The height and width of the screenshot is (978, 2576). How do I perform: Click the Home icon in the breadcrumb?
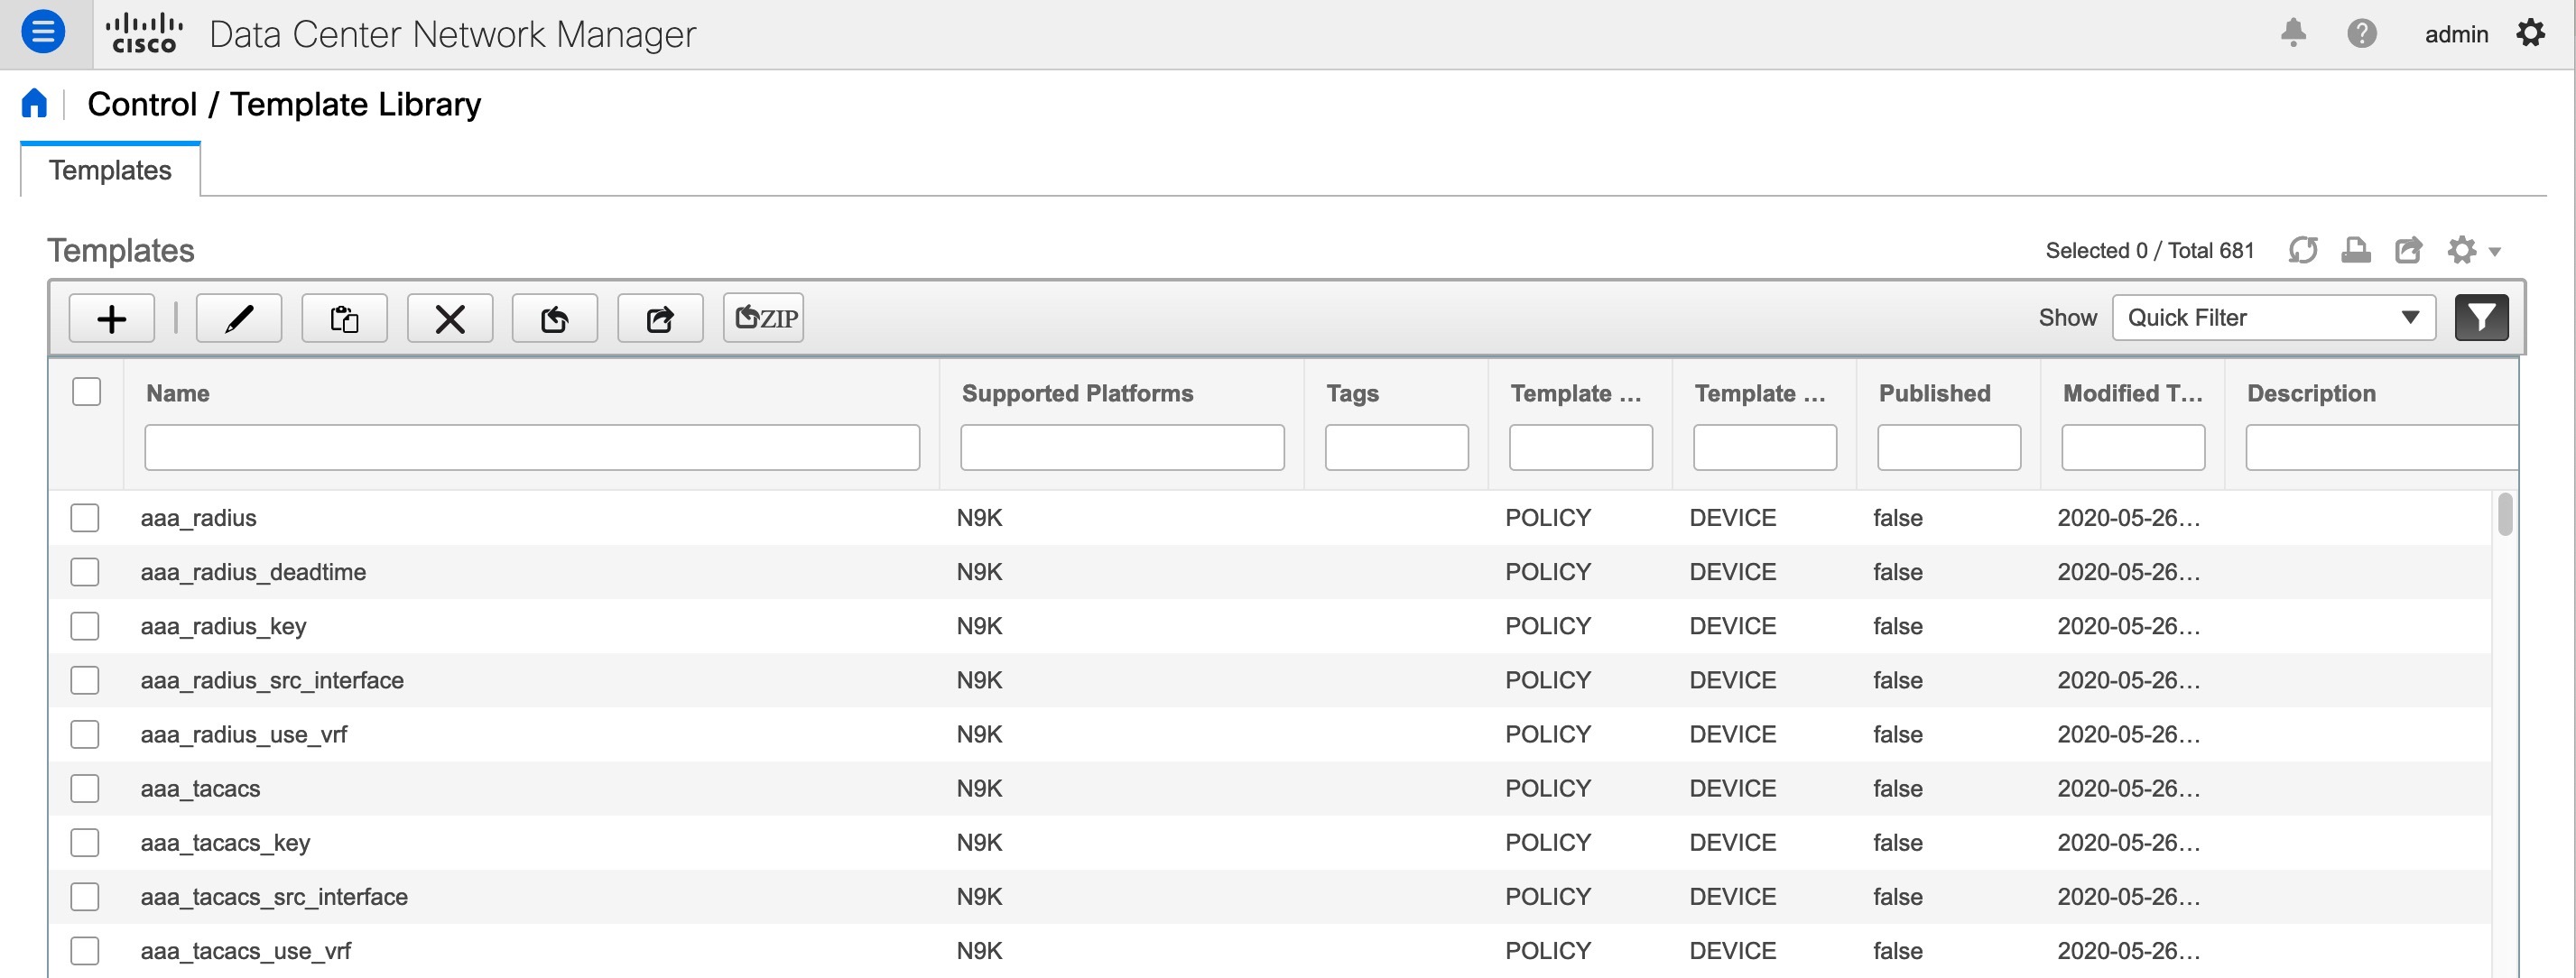click(x=34, y=102)
